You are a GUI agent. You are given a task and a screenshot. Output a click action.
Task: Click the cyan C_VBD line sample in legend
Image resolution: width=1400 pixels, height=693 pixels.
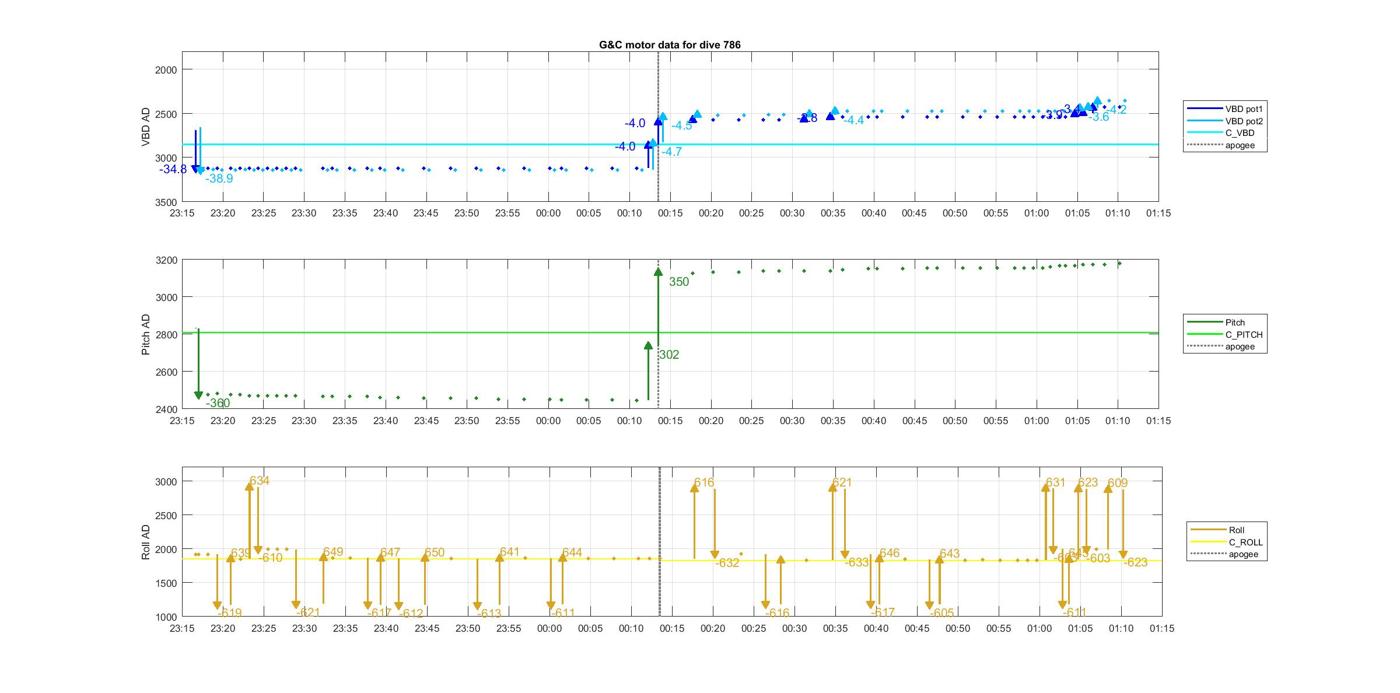1203,133
